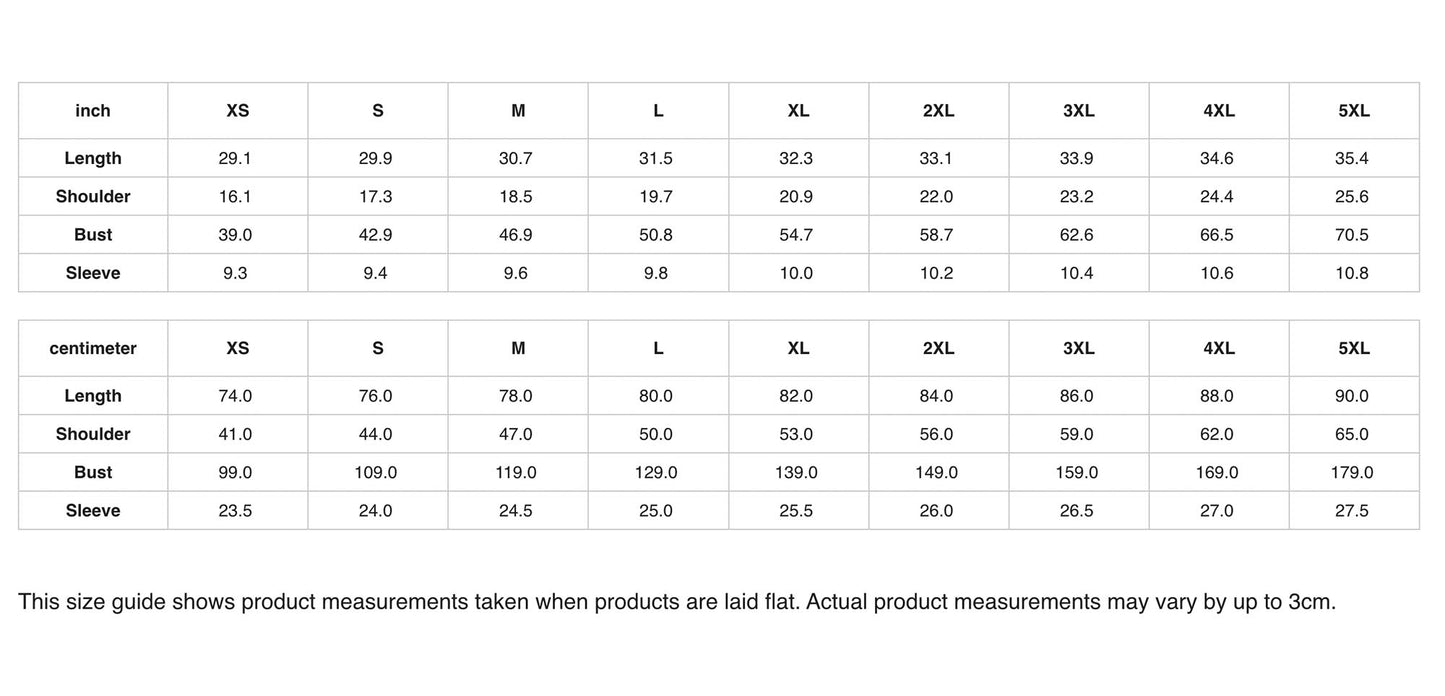Click the 3XL column header in inch table
Image resolution: width=1445 pixels, height=696 pixels.
click(1078, 111)
